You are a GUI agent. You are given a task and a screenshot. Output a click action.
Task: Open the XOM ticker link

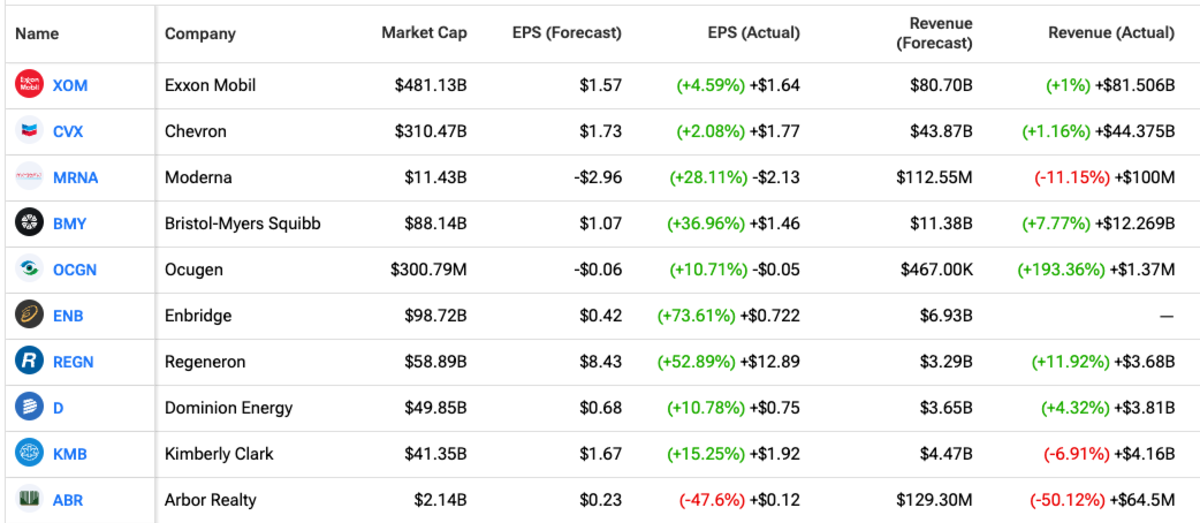(70, 86)
